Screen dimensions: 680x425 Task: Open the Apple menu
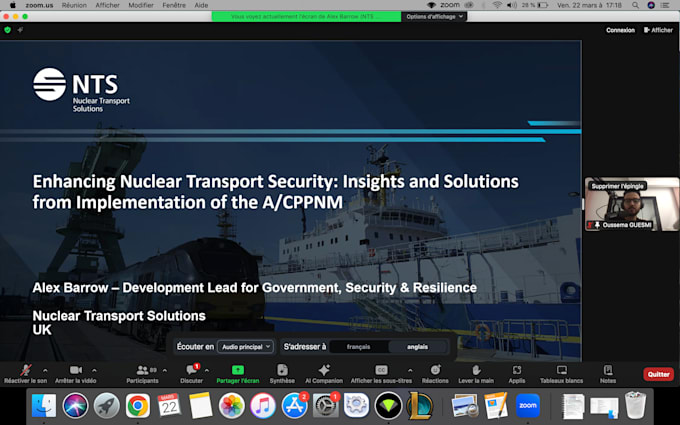(13, 5)
